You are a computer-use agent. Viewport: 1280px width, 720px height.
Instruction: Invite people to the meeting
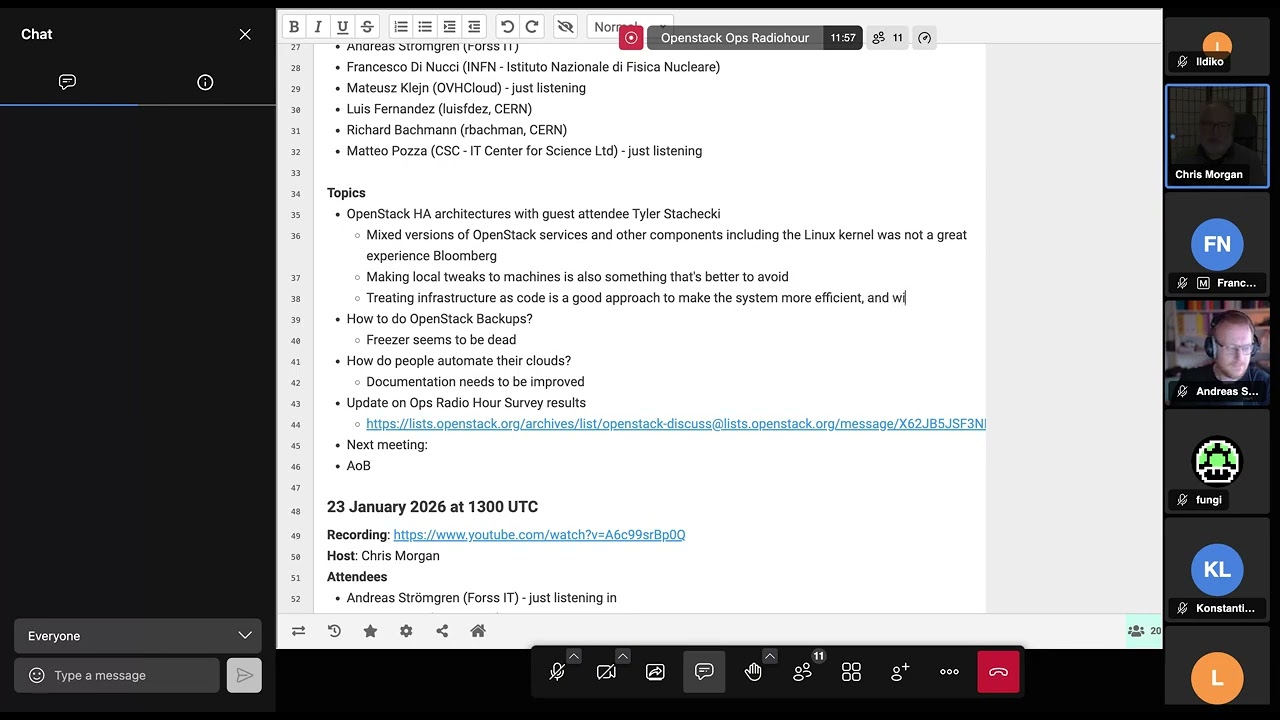[x=900, y=672]
